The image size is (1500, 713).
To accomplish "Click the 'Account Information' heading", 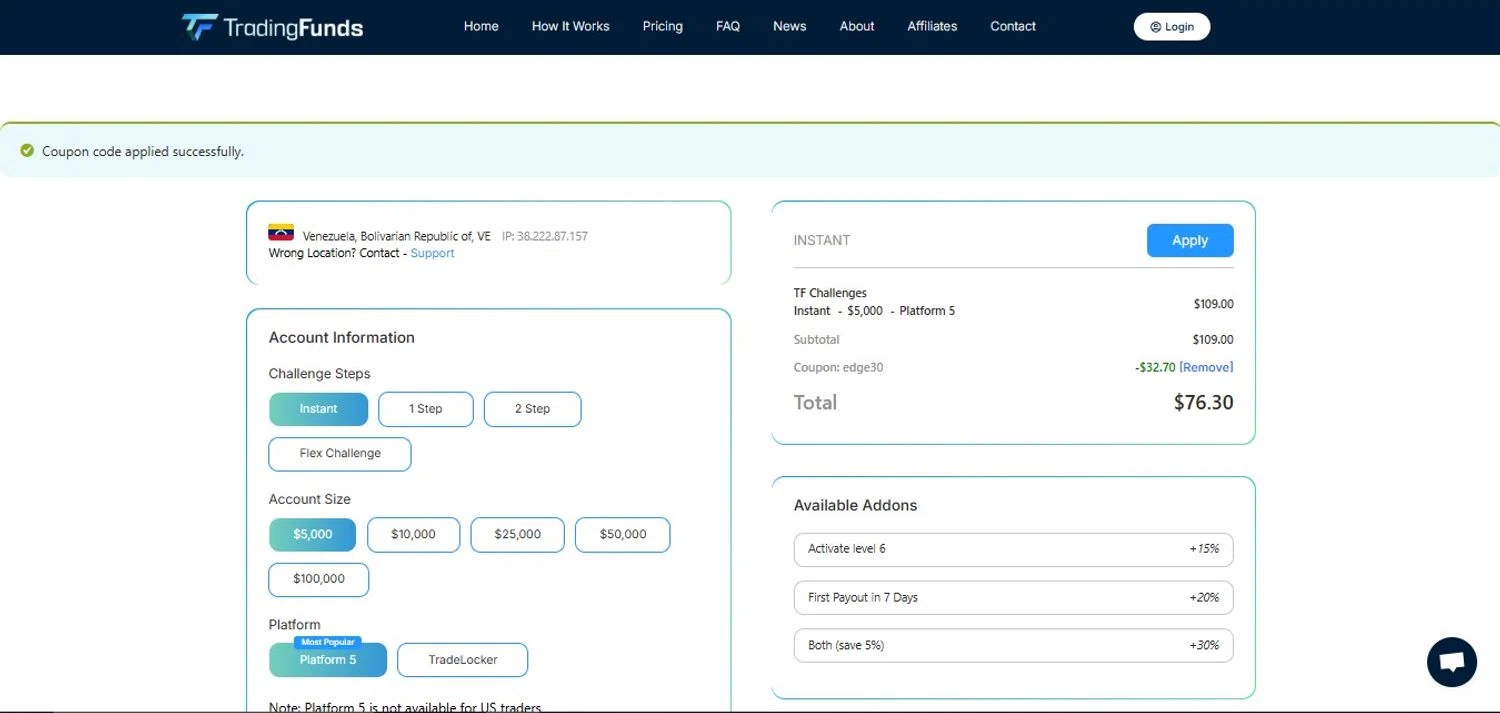I will coord(342,338).
